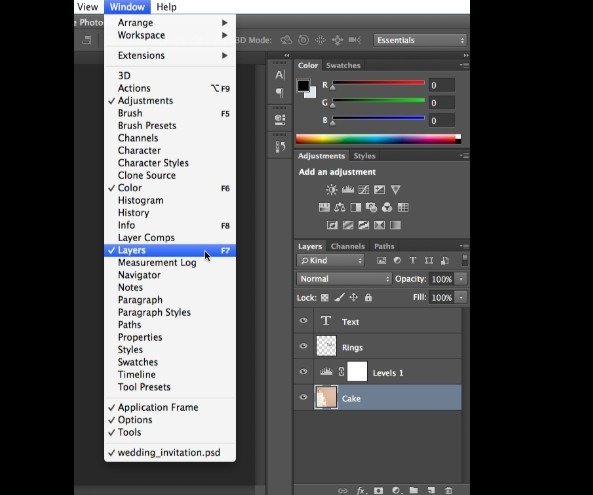Image resolution: width=593 pixels, height=495 pixels.
Task: Toggle the shape layers filter
Action: point(428,260)
